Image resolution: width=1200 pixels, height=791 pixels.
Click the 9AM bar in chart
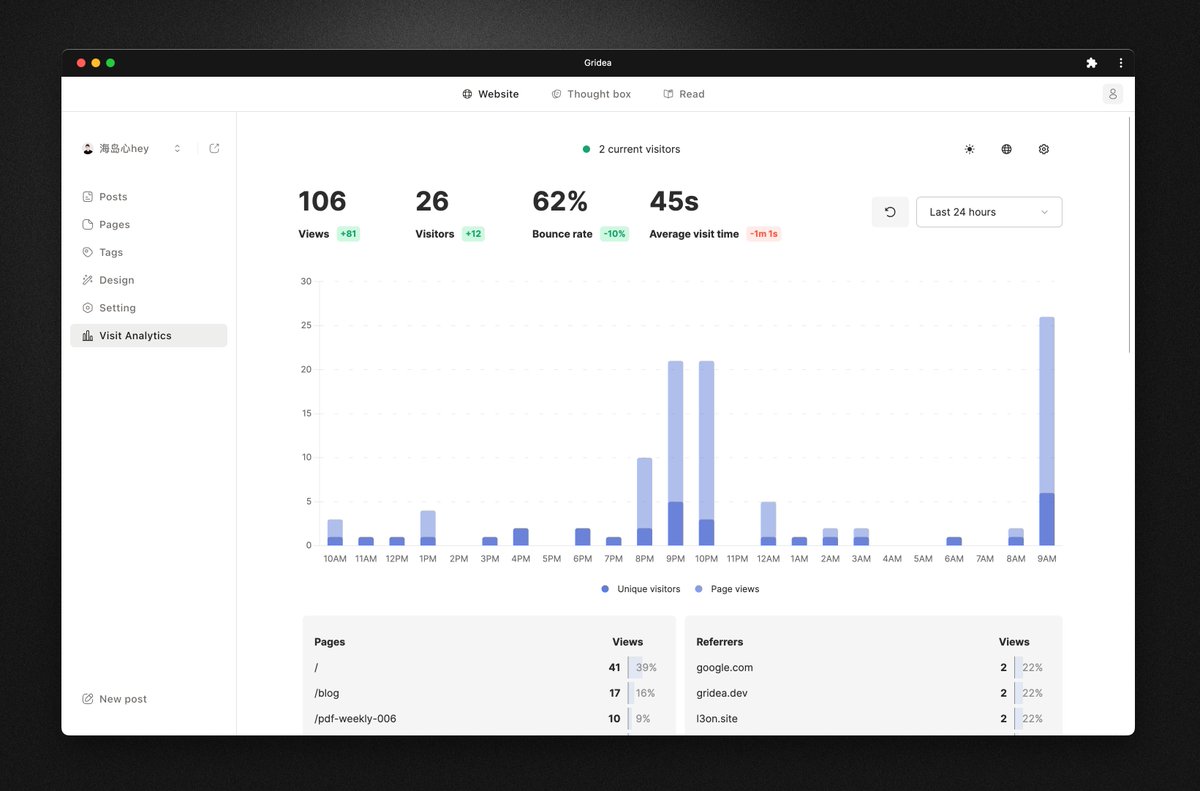pyautogui.click(x=1047, y=431)
